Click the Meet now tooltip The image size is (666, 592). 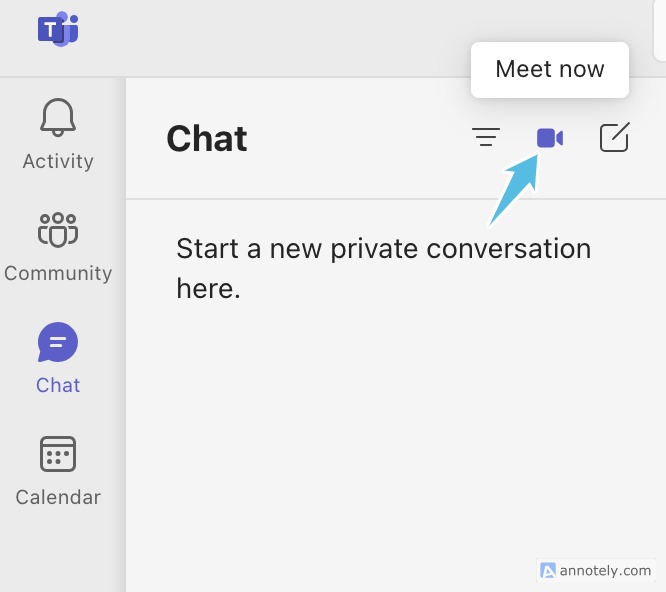[550, 70]
